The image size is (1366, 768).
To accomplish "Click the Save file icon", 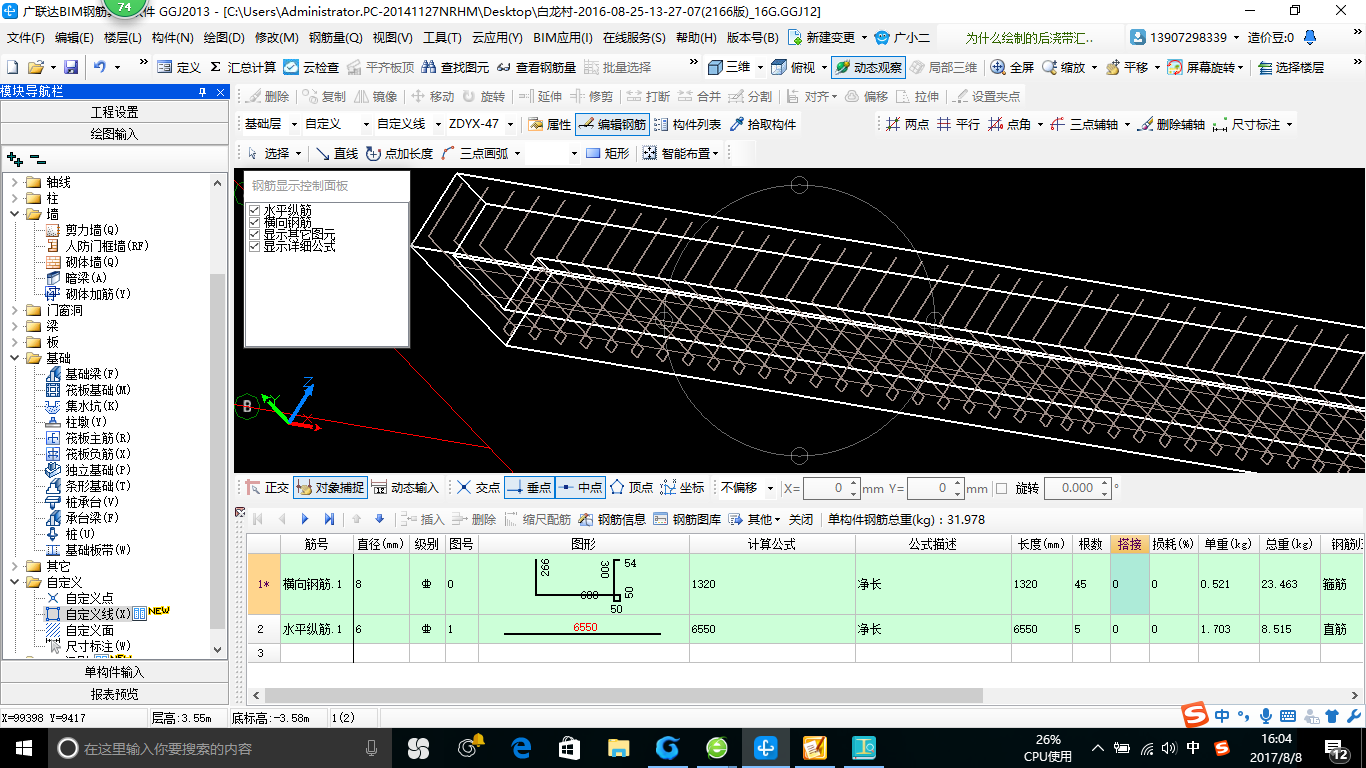I will pyautogui.click(x=71, y=67).
